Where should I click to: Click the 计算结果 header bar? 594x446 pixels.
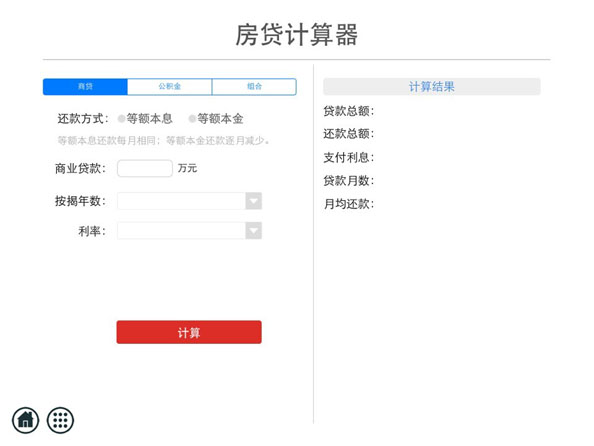click(431, 86)
